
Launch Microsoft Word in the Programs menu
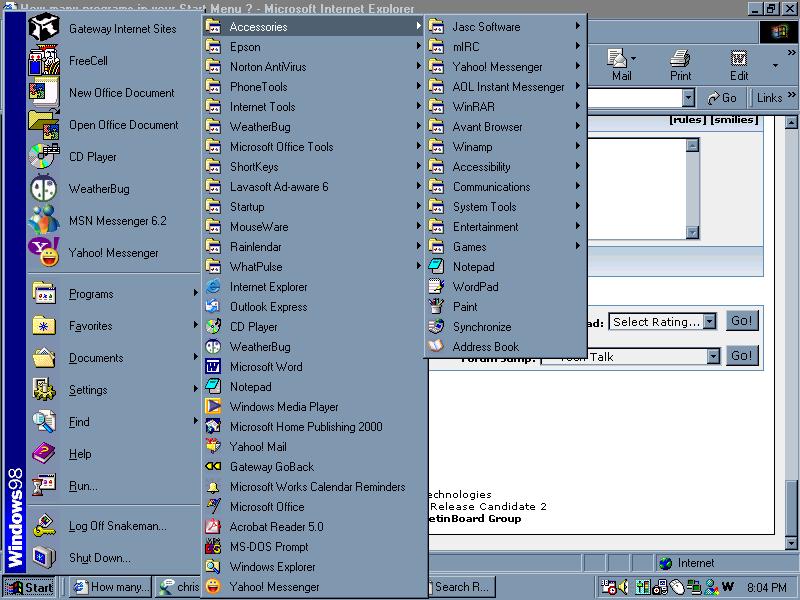[314, 367]
